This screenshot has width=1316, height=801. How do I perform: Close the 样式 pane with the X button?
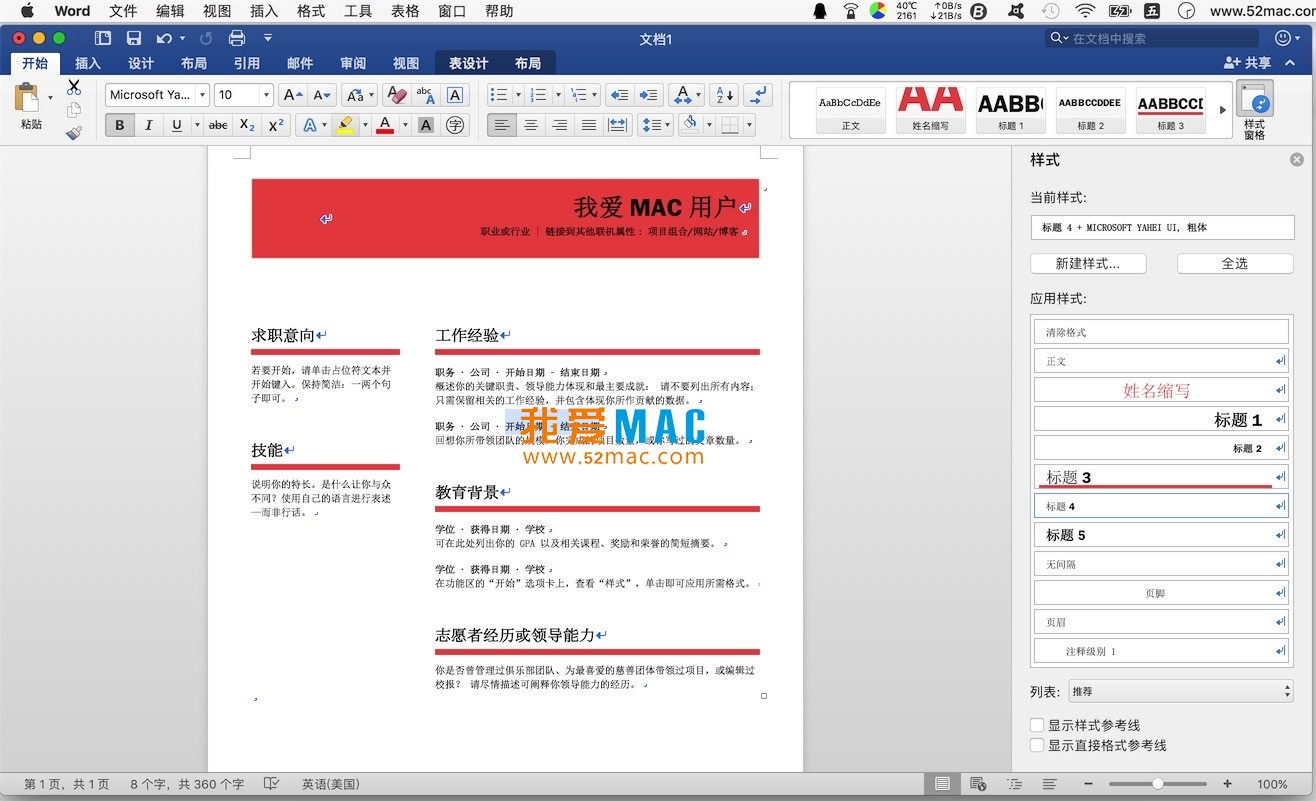1297,160
